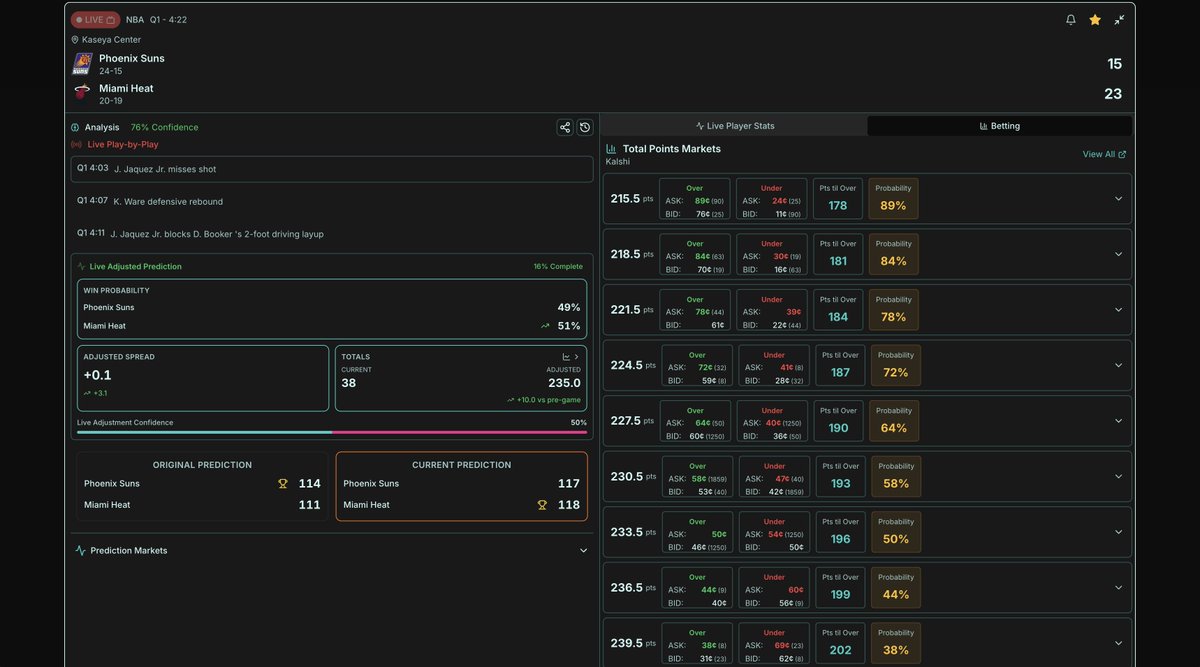Click the Adjusted total 235.0 value
This screenshot has width=1200, height=667.
coord(564,383)
